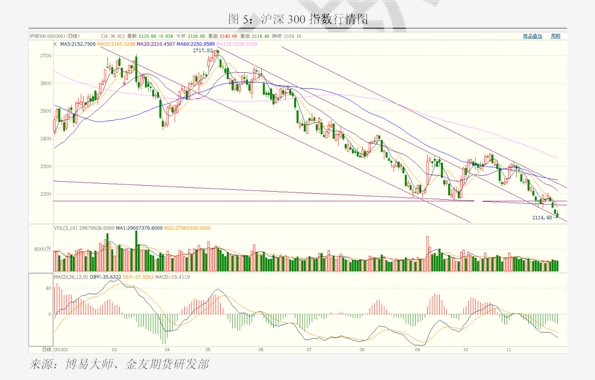The height and width of the screenshot is (380, 595).
Task: Select the MA60:2250.9589 indicator value
Action: tap(196, 44)
